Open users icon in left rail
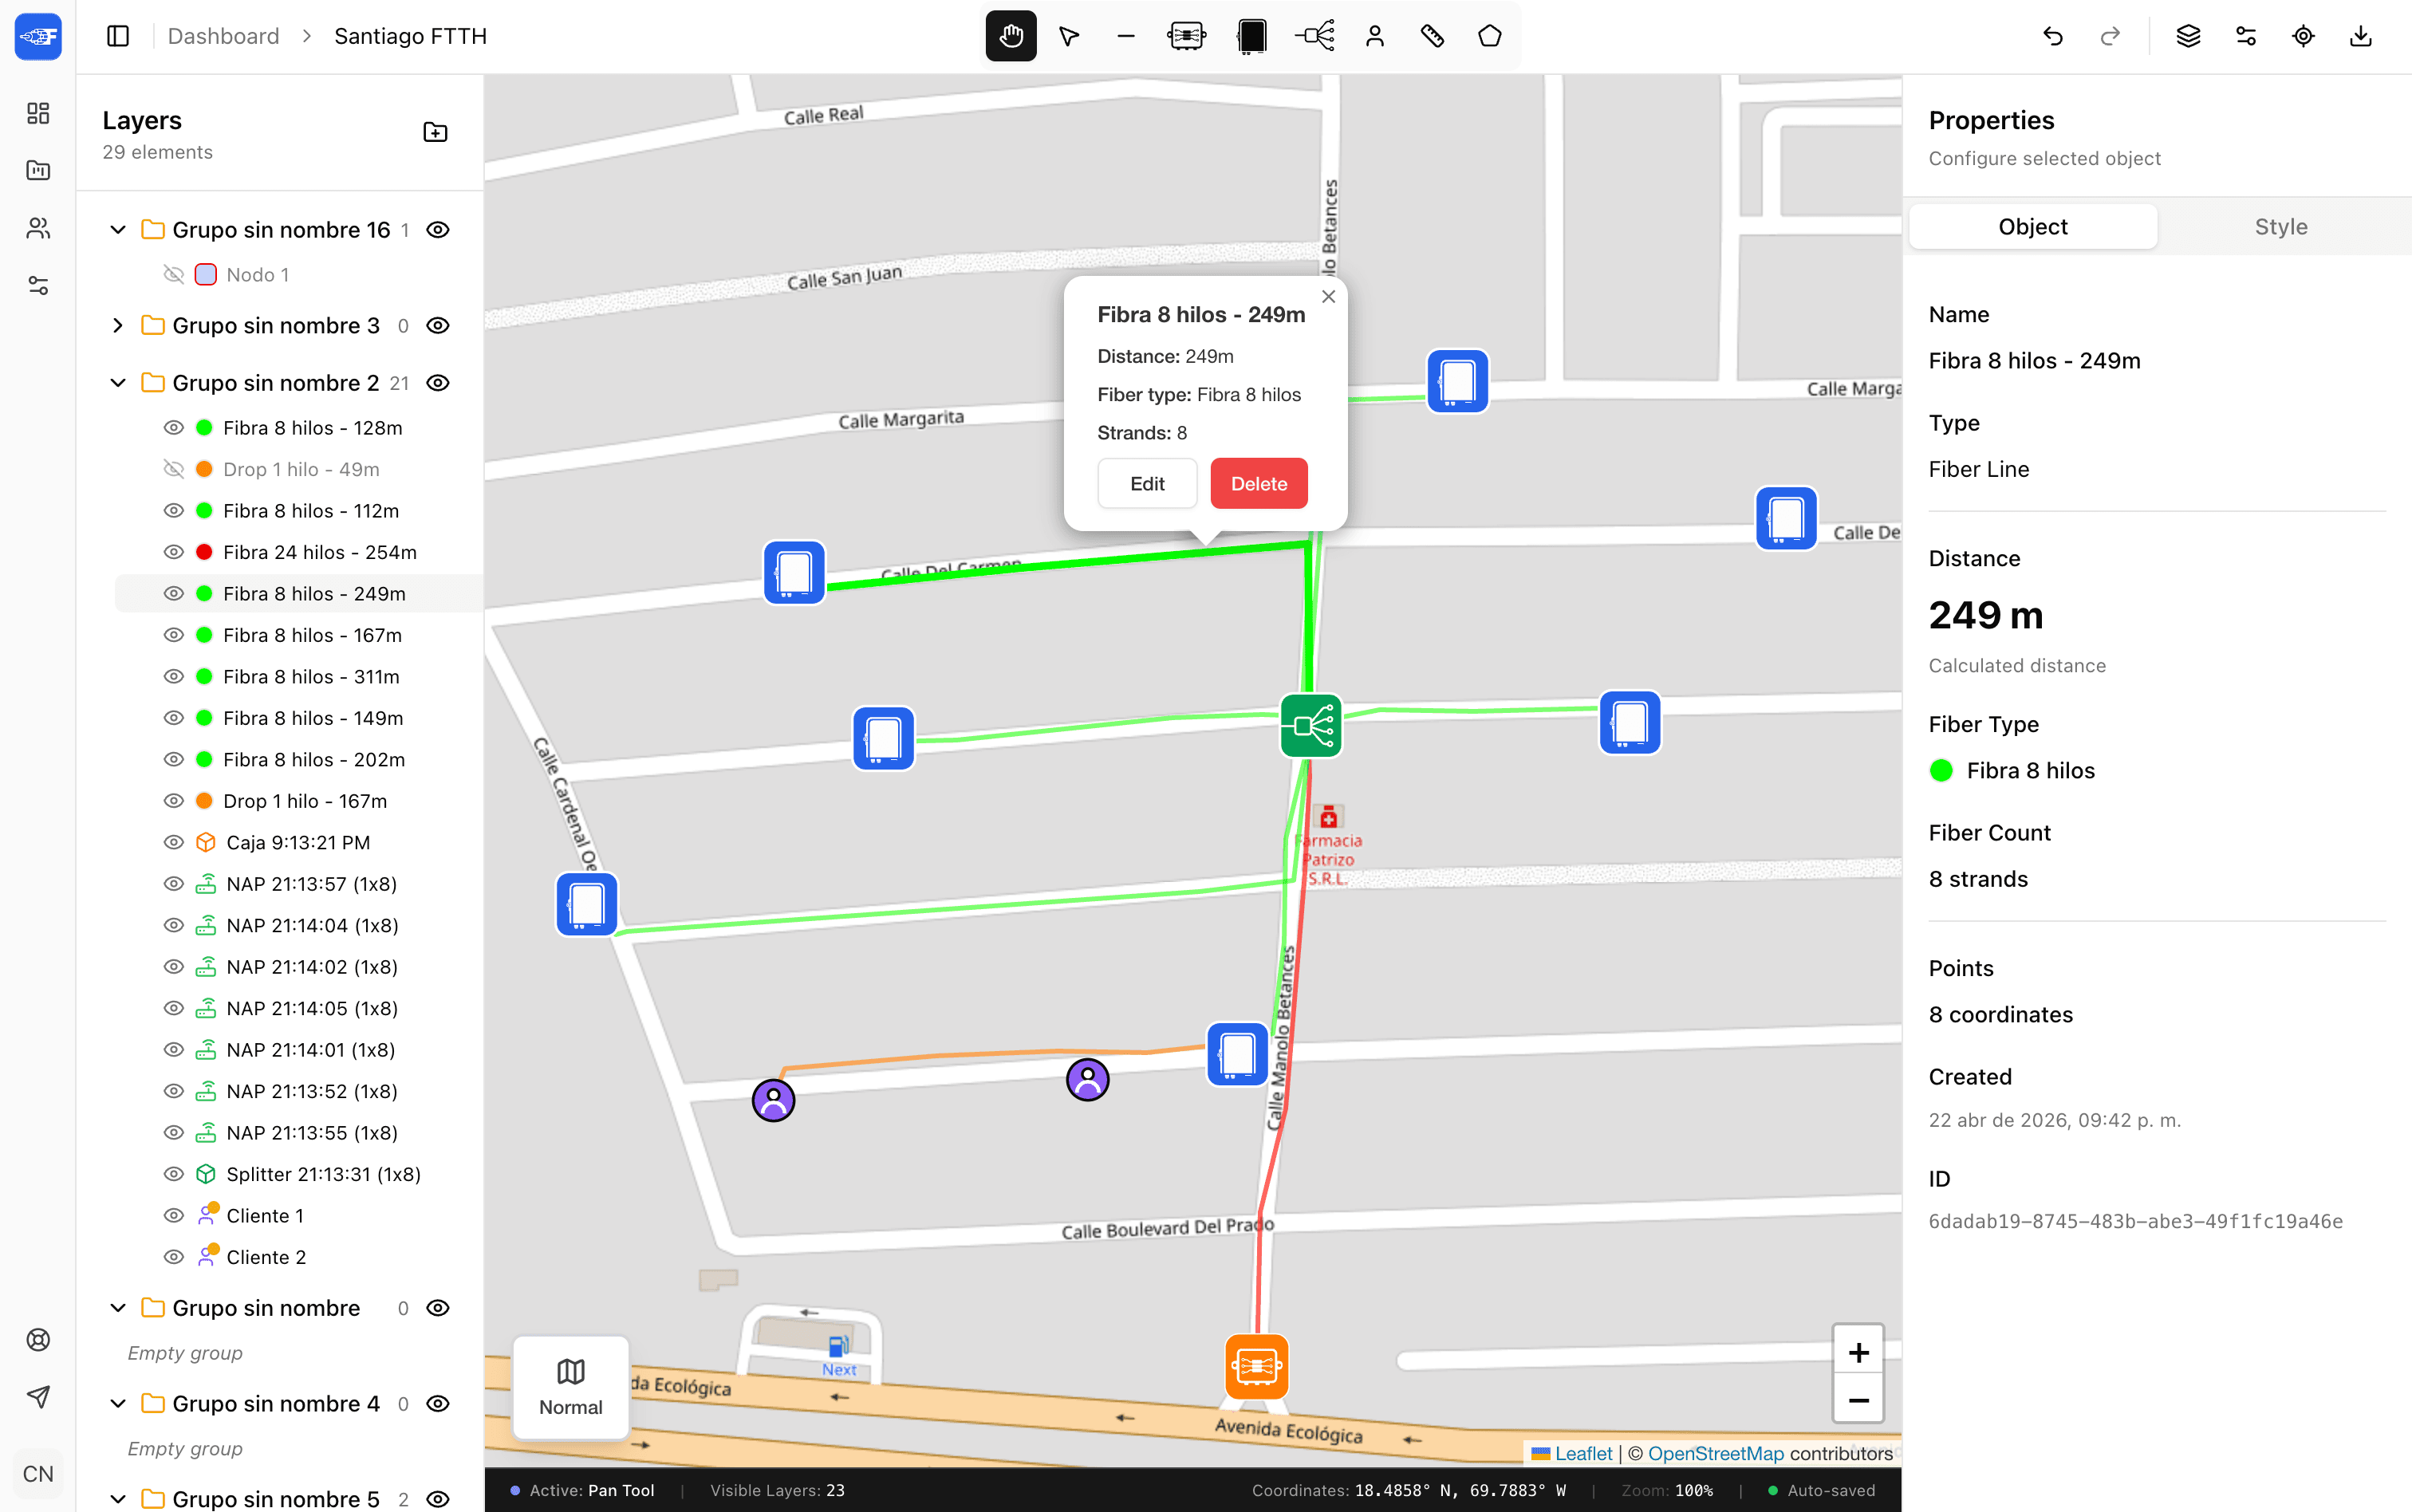The width and height of the screenshot is (2412, 1512). click(x=38, y=228)
